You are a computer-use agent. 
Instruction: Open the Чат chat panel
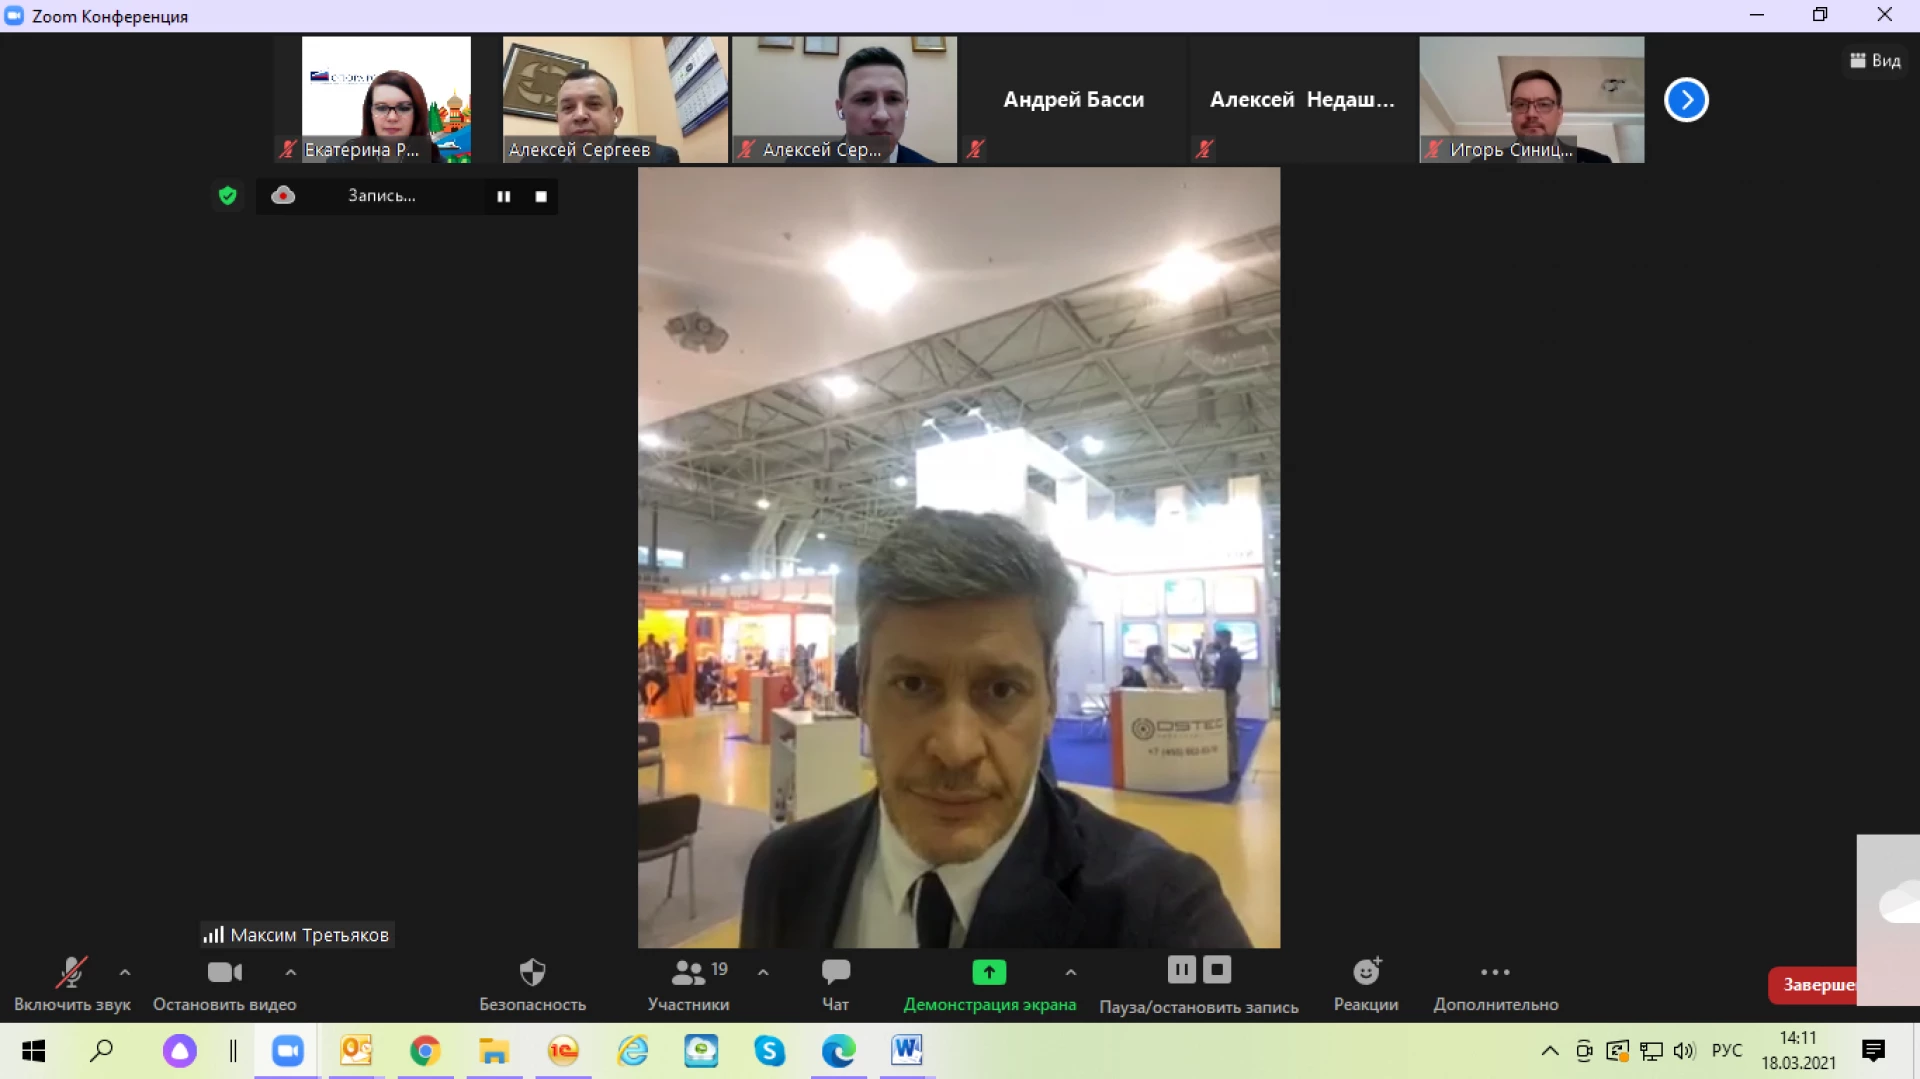click(x=836, y=985)
